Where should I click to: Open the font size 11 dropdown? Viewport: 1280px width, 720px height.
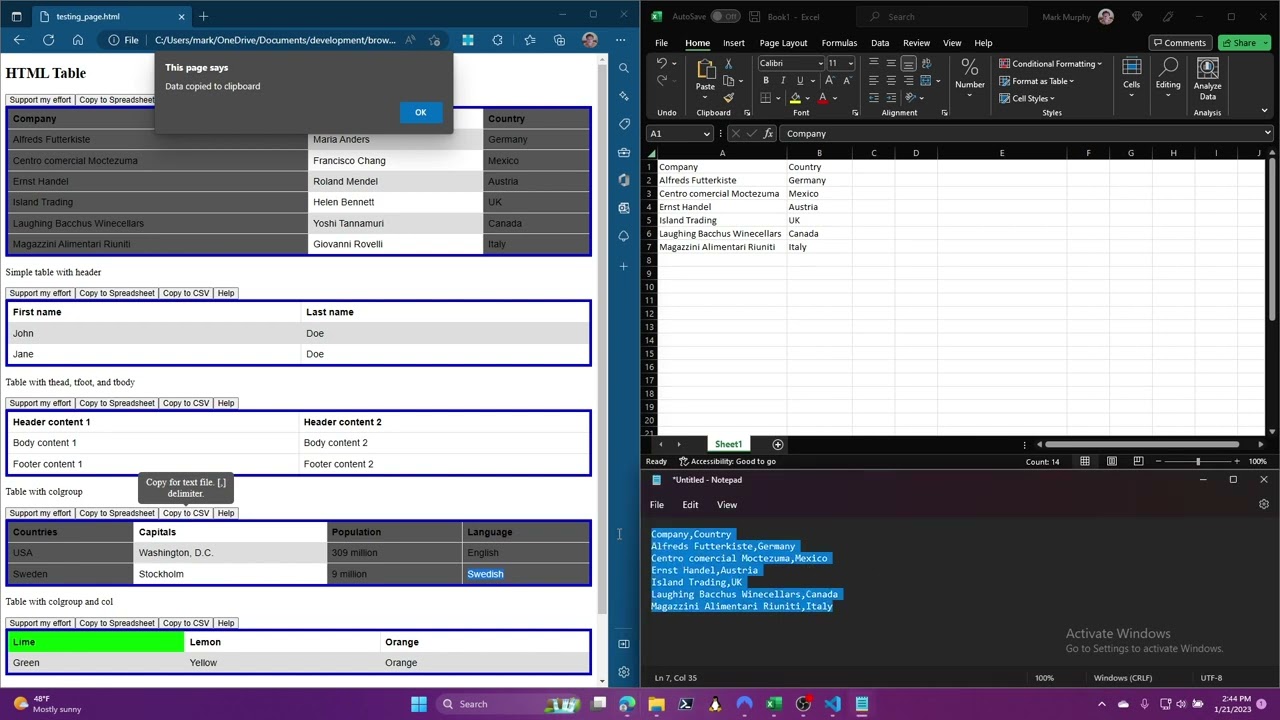pyautogui.click(x=850, y=63)
